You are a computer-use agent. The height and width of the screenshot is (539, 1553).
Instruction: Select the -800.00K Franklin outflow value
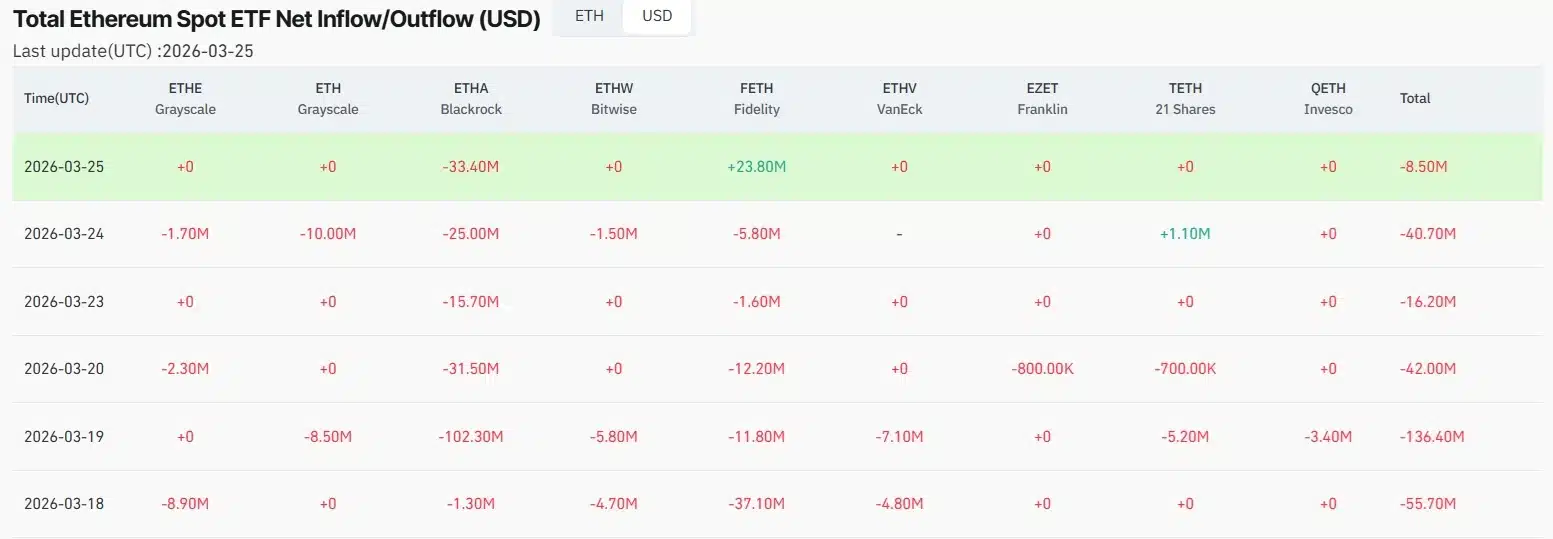tap(1042, 368)
